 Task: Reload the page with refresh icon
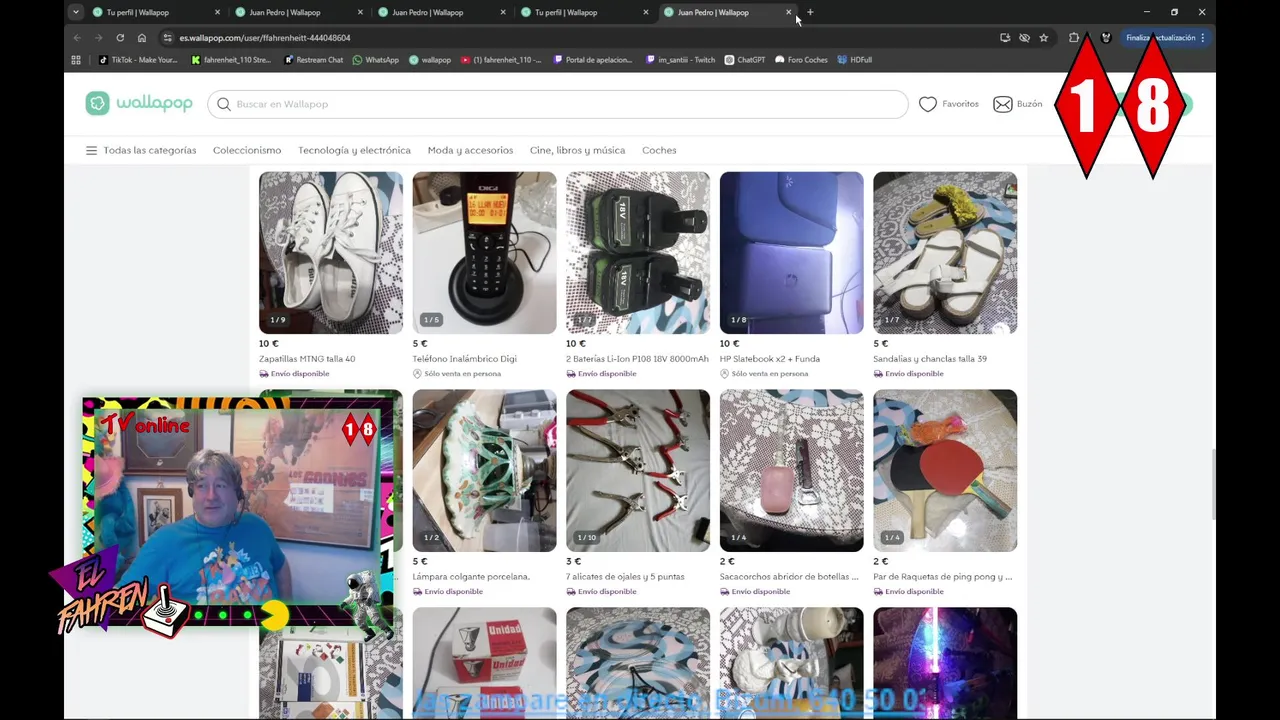pos(120,38)
